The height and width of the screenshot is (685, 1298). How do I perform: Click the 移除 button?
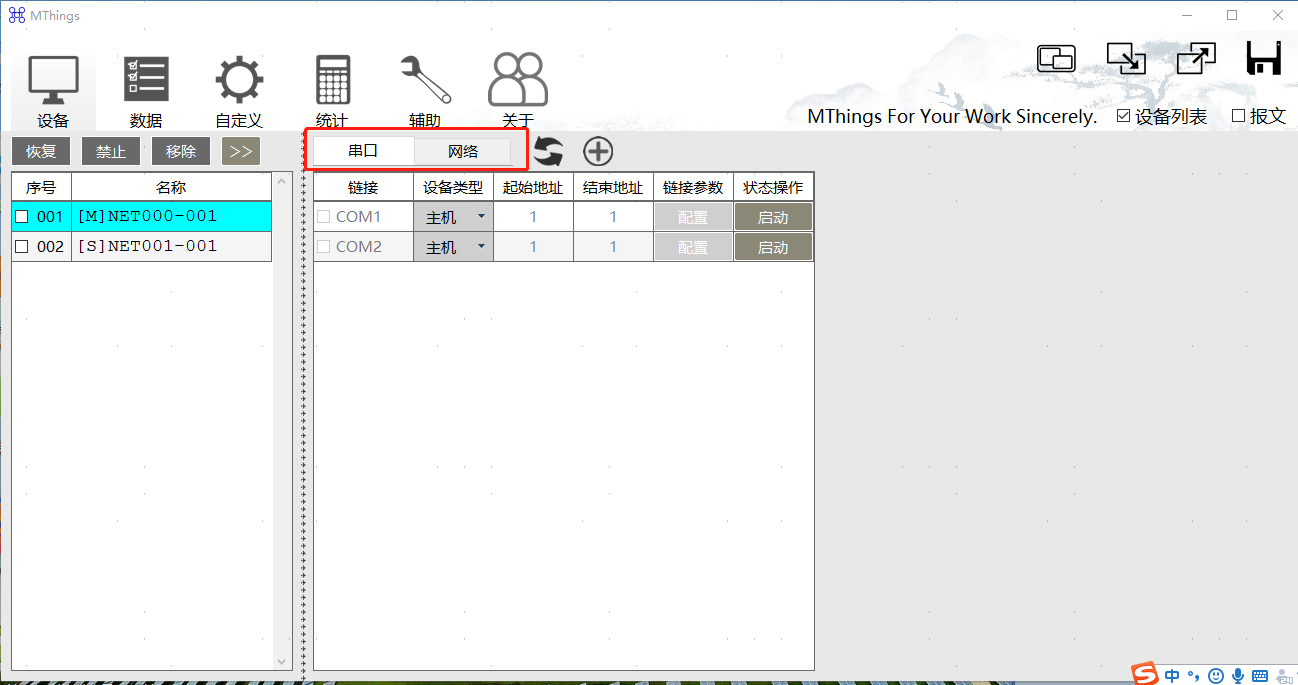pos(181,152)
